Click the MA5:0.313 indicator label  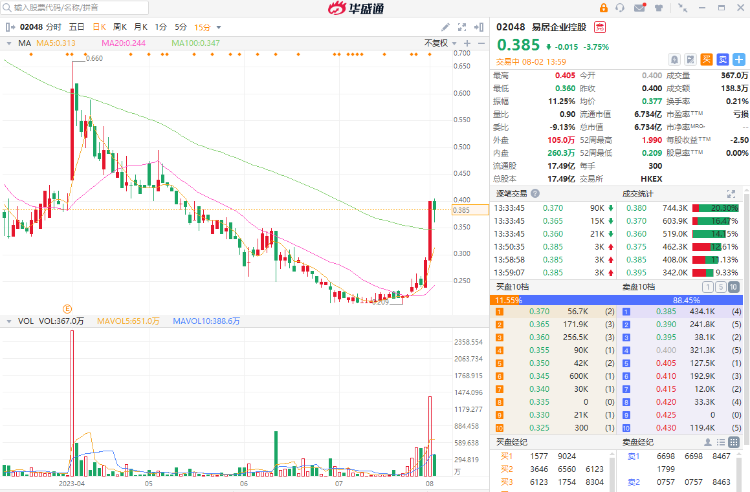pyautogui.click(x=56, y=44)
